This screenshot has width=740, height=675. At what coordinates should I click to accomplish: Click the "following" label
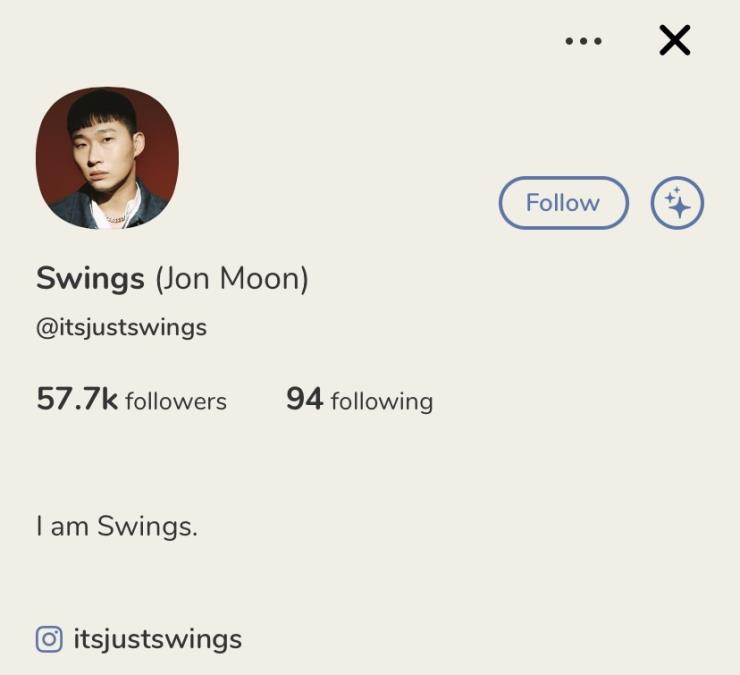click(381, 401)
